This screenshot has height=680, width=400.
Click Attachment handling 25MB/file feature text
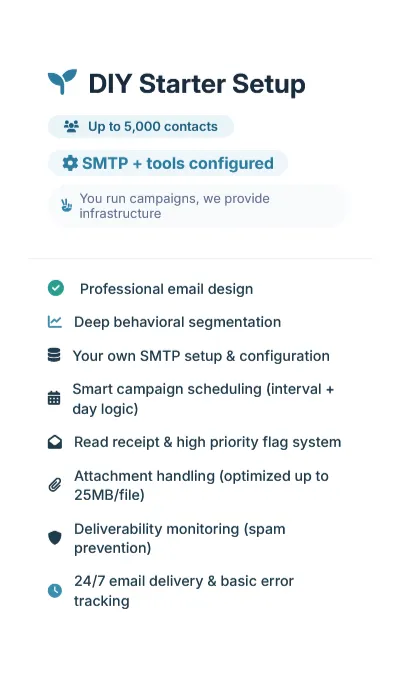(x=201, y=485)
